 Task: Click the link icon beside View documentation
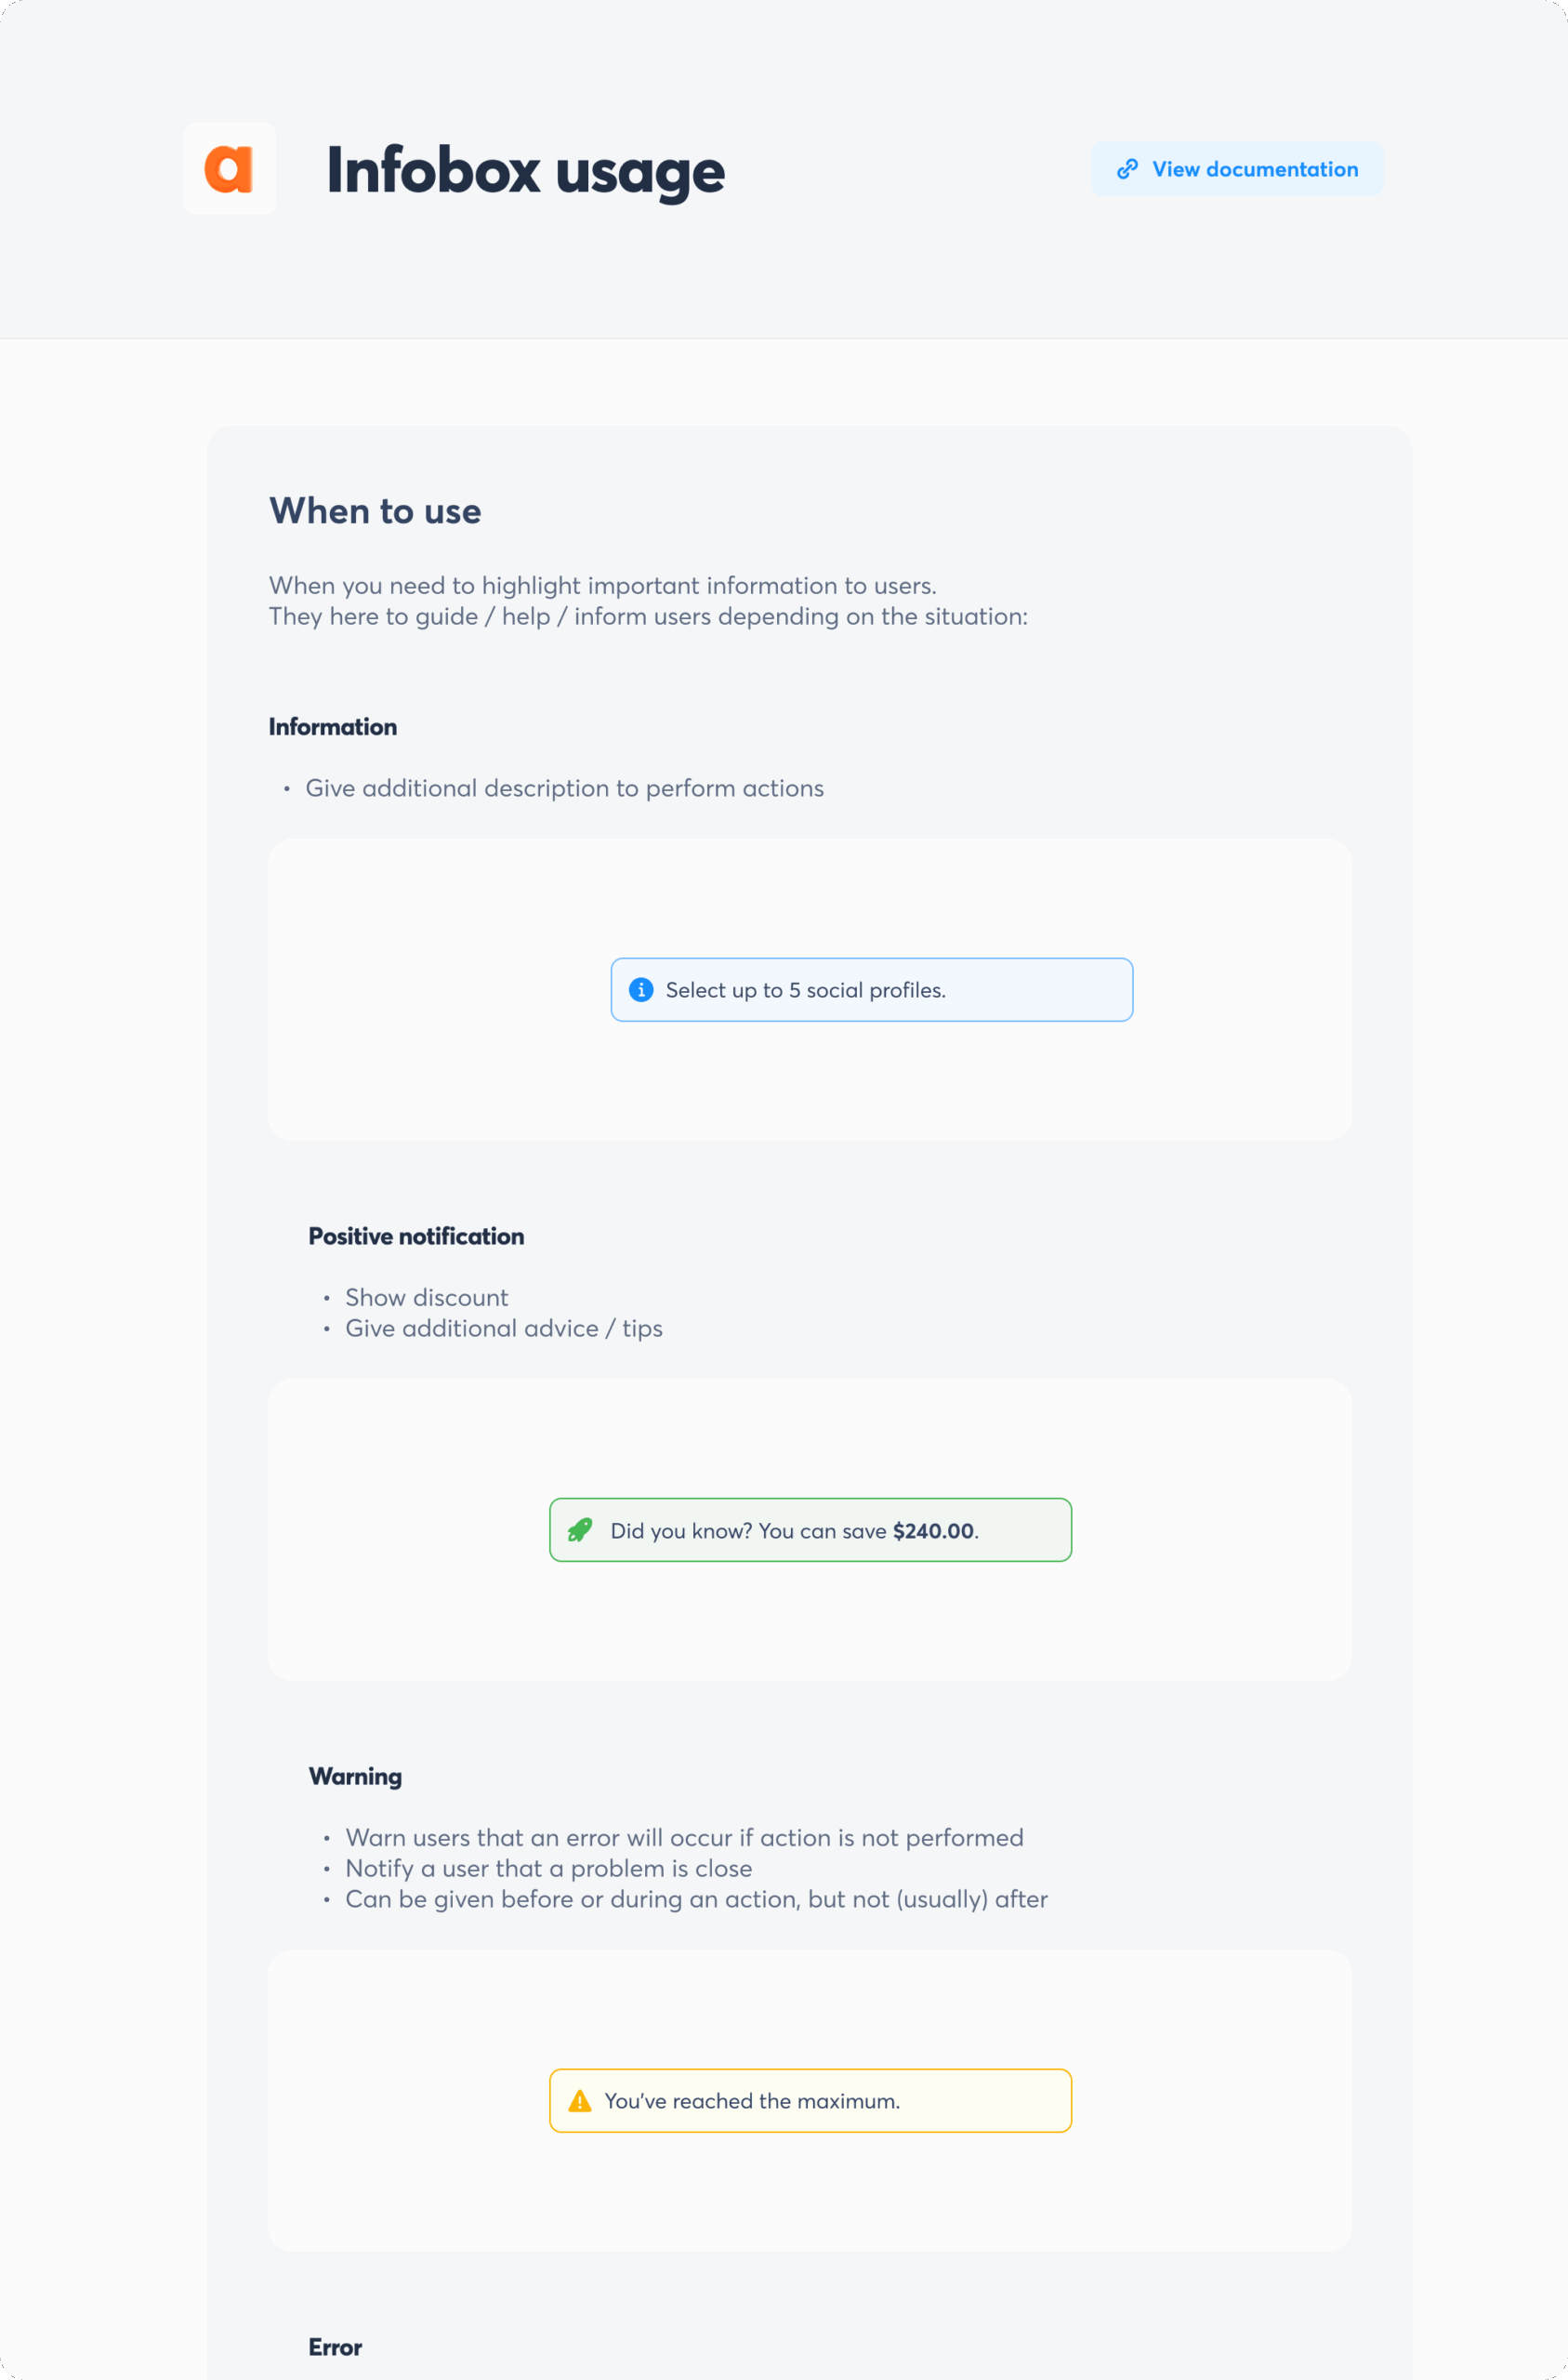tap(1128, 168)
